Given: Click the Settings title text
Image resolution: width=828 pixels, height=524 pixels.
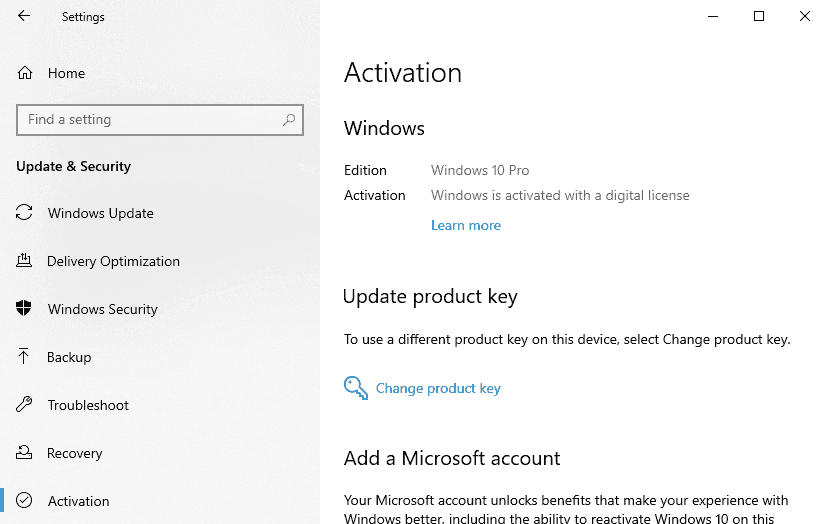Looking at the screenshot, I should click(83, 17).
